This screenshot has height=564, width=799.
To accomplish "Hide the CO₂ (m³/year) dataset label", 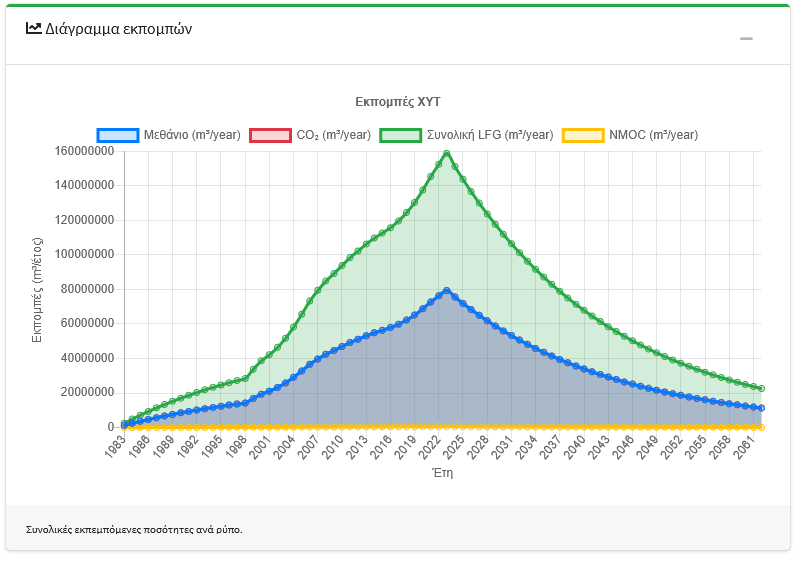I will pos(334,135).
